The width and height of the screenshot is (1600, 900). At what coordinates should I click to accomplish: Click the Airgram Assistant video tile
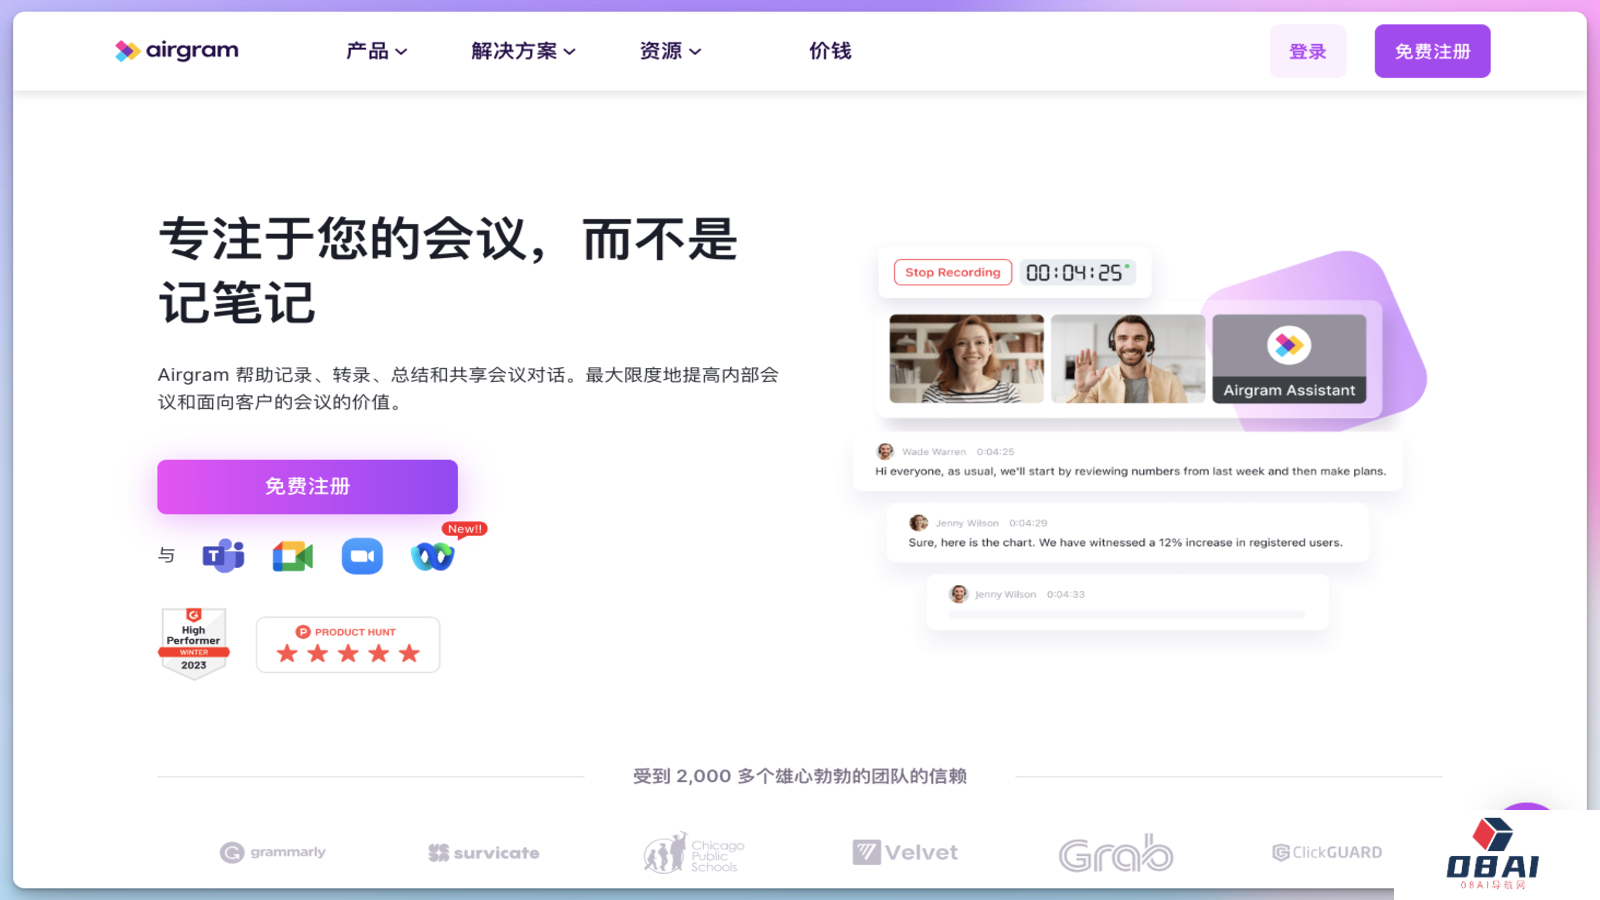click(1289, 359)
